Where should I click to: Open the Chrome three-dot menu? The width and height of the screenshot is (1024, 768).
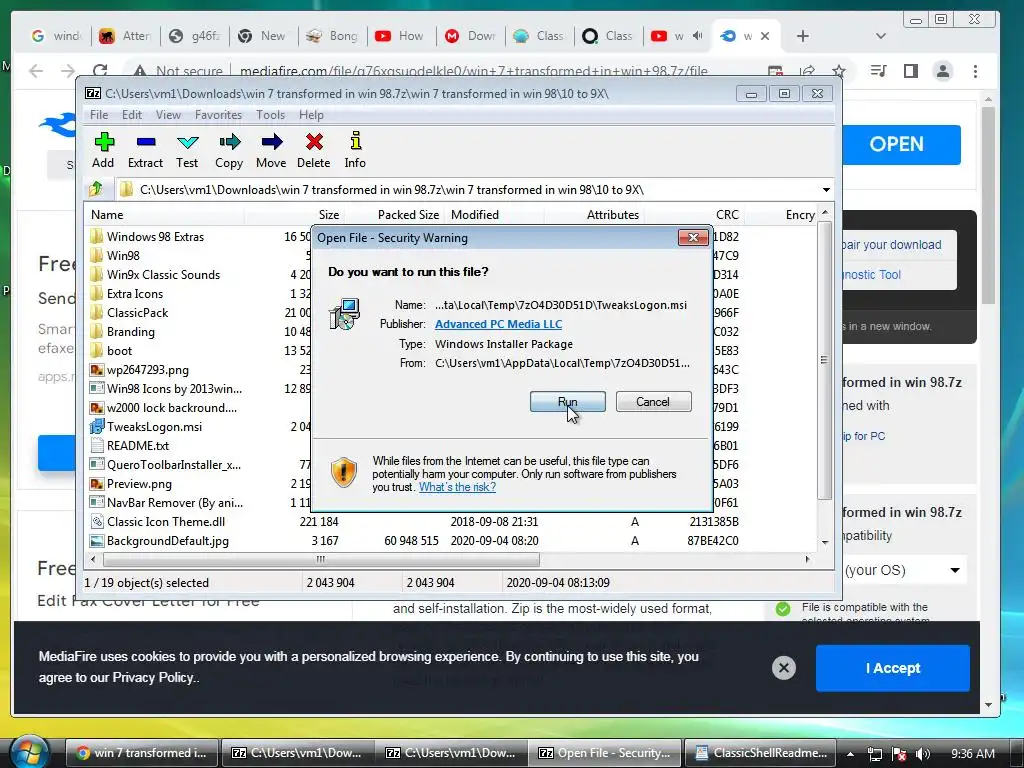(x=975, y=71)
